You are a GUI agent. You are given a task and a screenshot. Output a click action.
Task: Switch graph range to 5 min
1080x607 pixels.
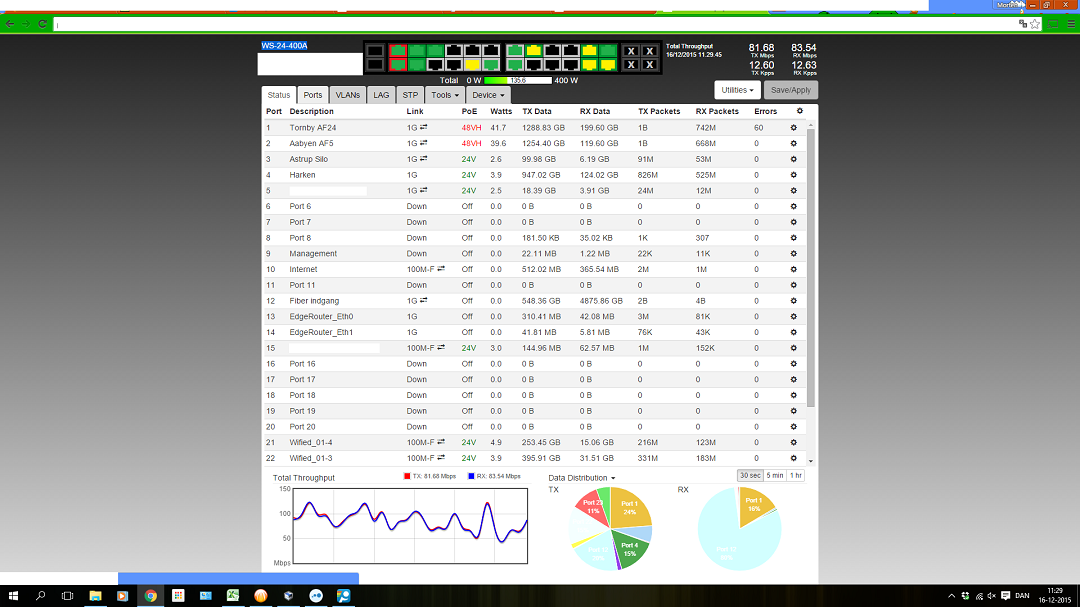coord(775,475)
